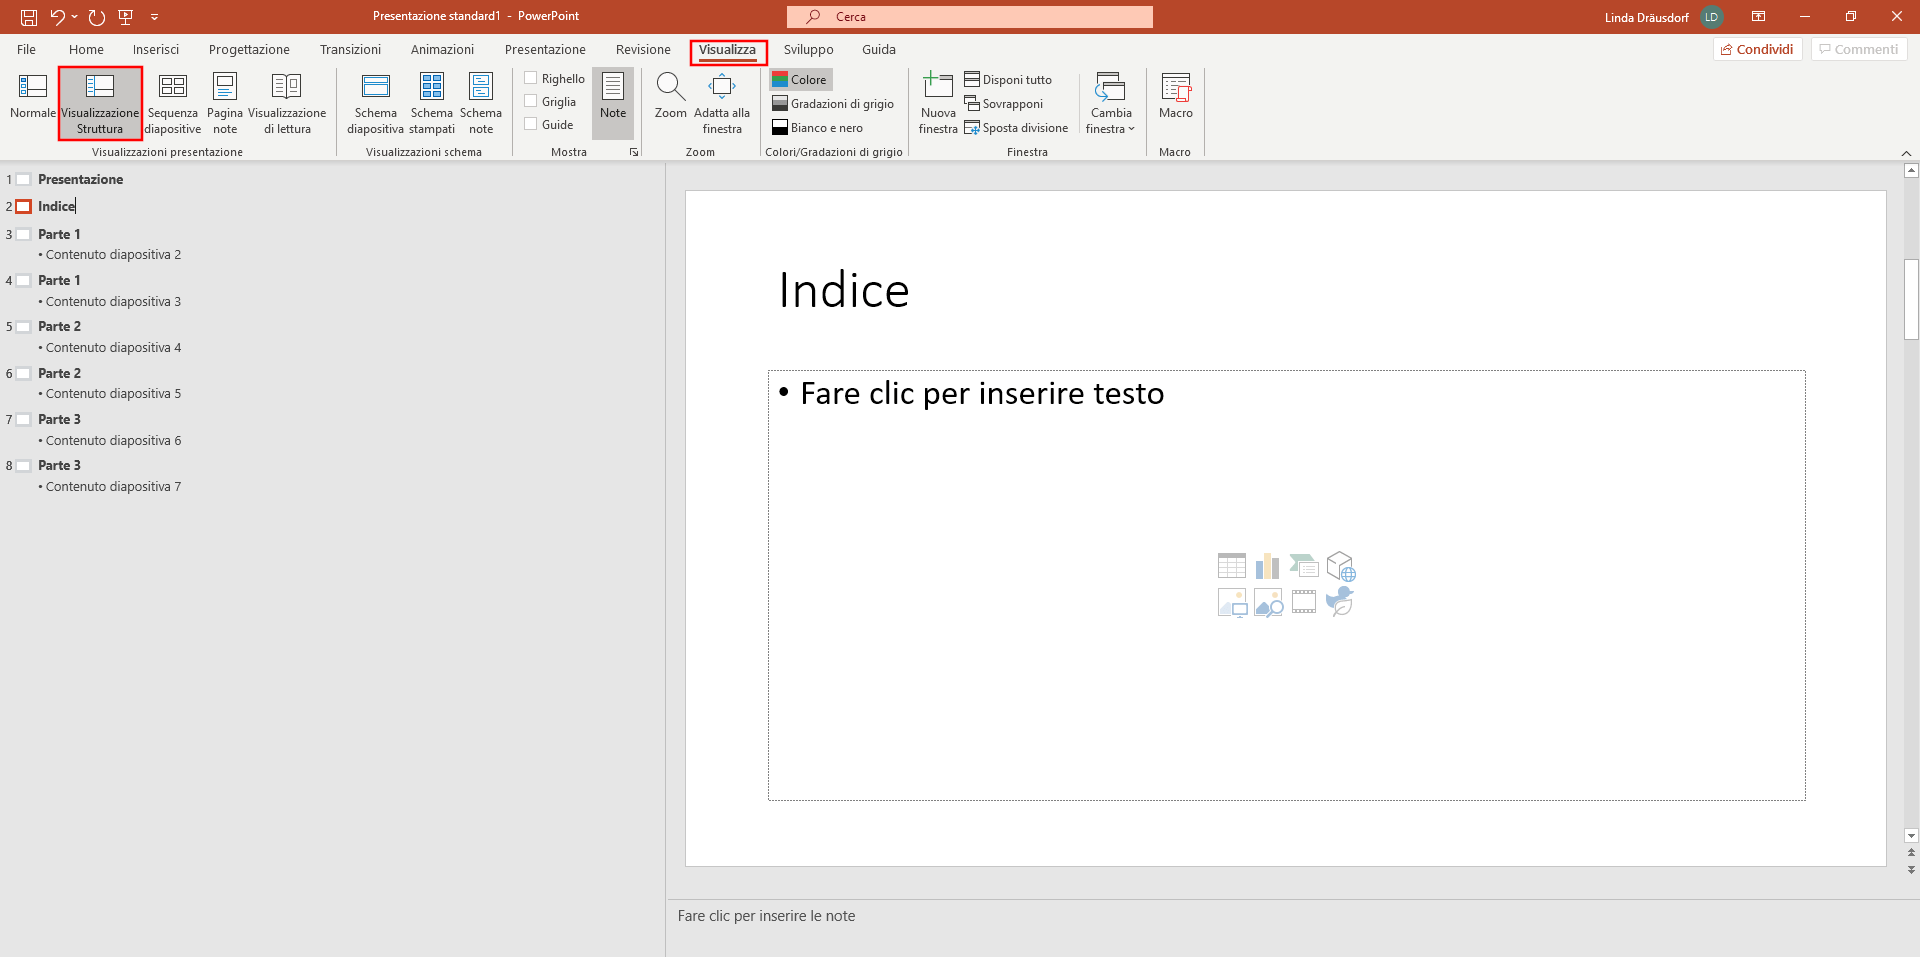Click the notes field 'Fare clic per inserire le note'
This screenshot has height=957, width=1920.
766,916
